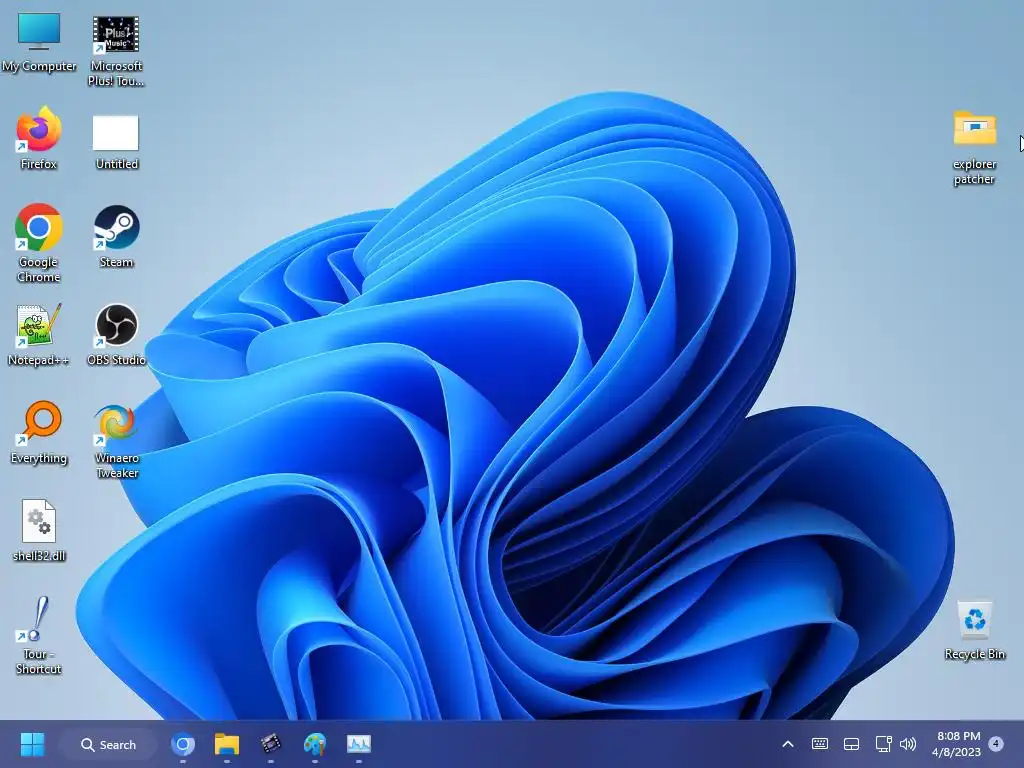
Task: Click the touchpad tray icon
Action: click(x=852, y=744)
